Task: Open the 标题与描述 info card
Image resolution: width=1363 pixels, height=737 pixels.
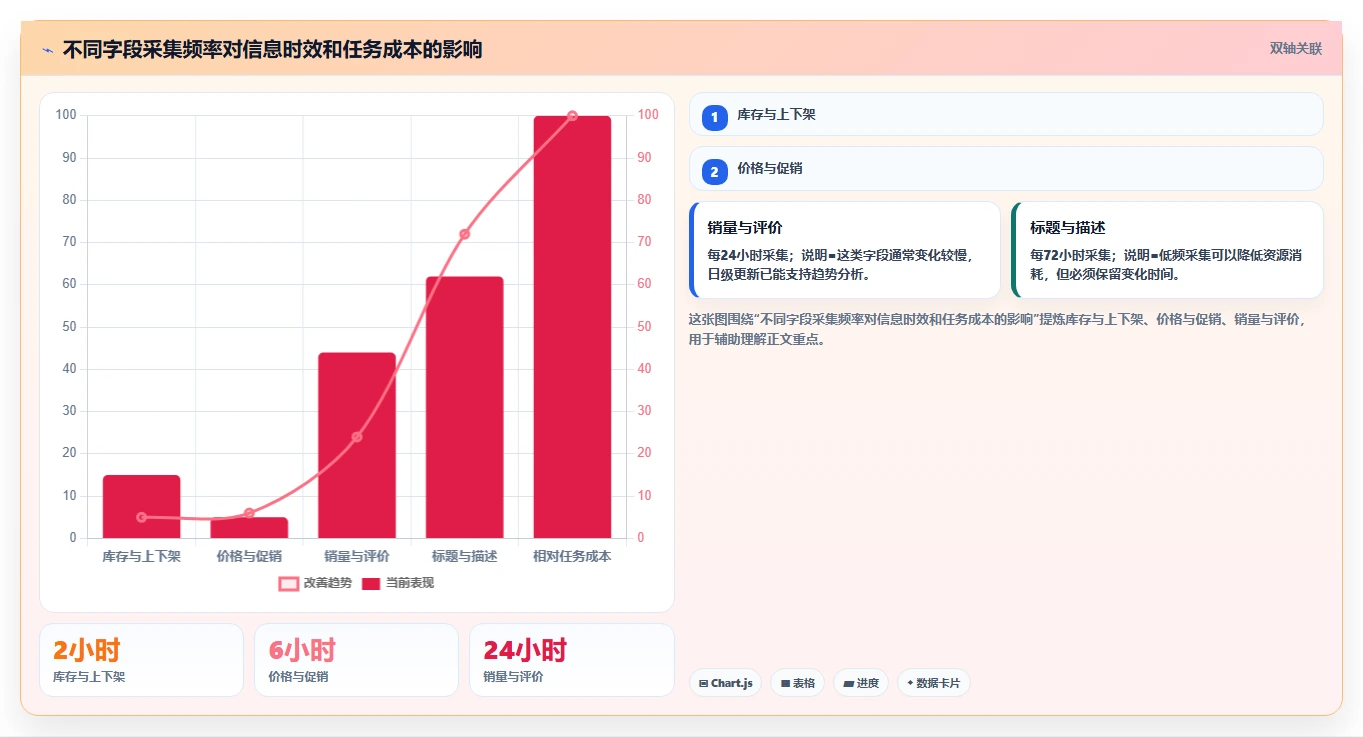Action: [x=1167, y=250]
